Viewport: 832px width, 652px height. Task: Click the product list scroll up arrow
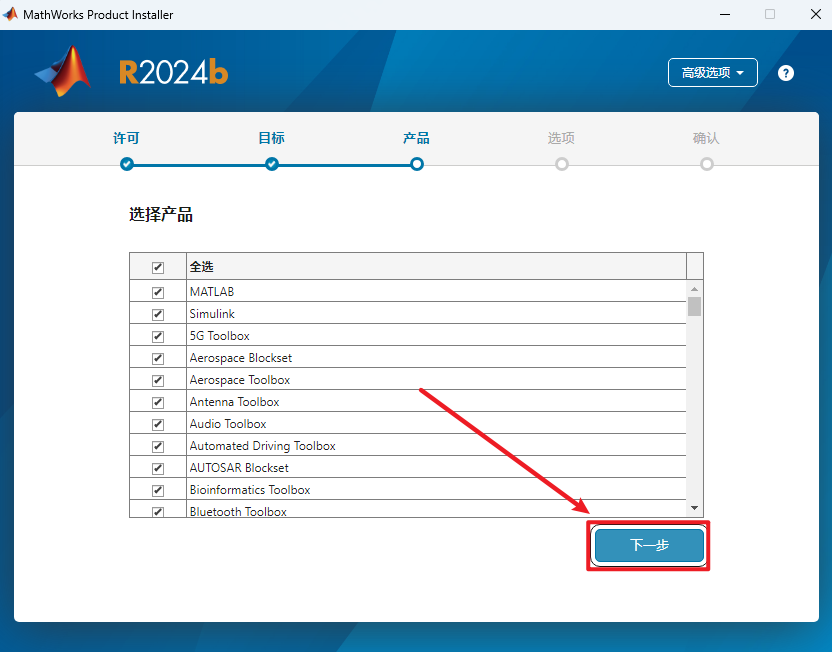tap(694, 289)
